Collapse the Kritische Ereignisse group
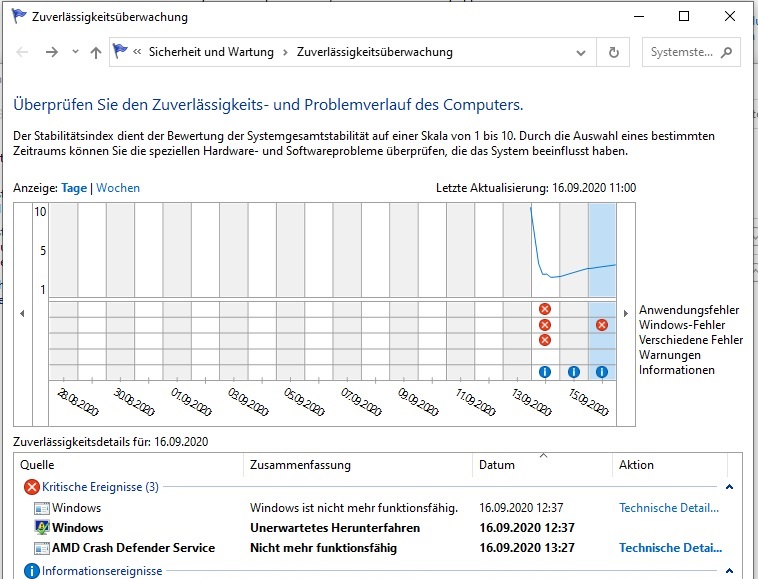 point(729,487)
